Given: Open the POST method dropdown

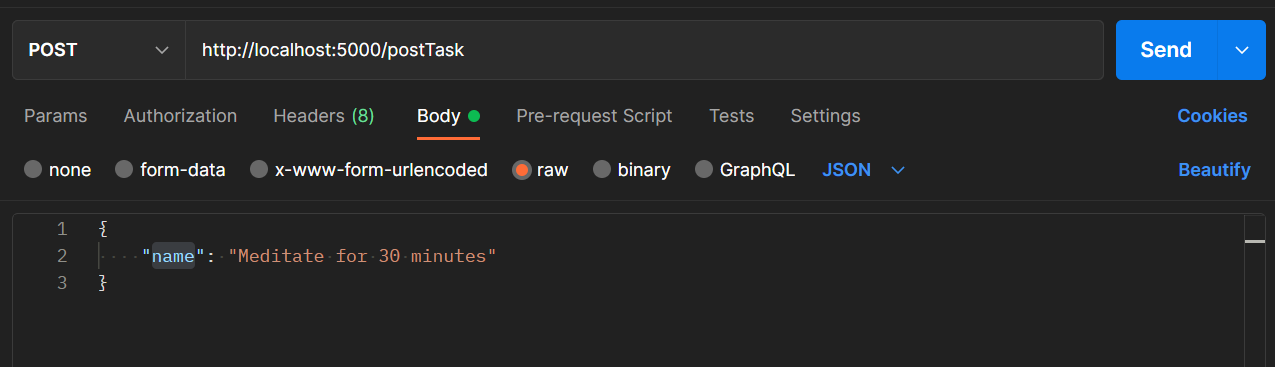Looking at the screenshot, I should click(x=99, y=50).
